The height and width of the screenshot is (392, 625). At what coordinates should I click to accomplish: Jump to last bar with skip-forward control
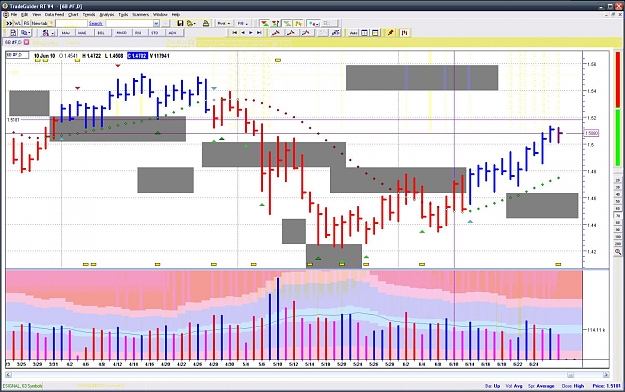259,33
